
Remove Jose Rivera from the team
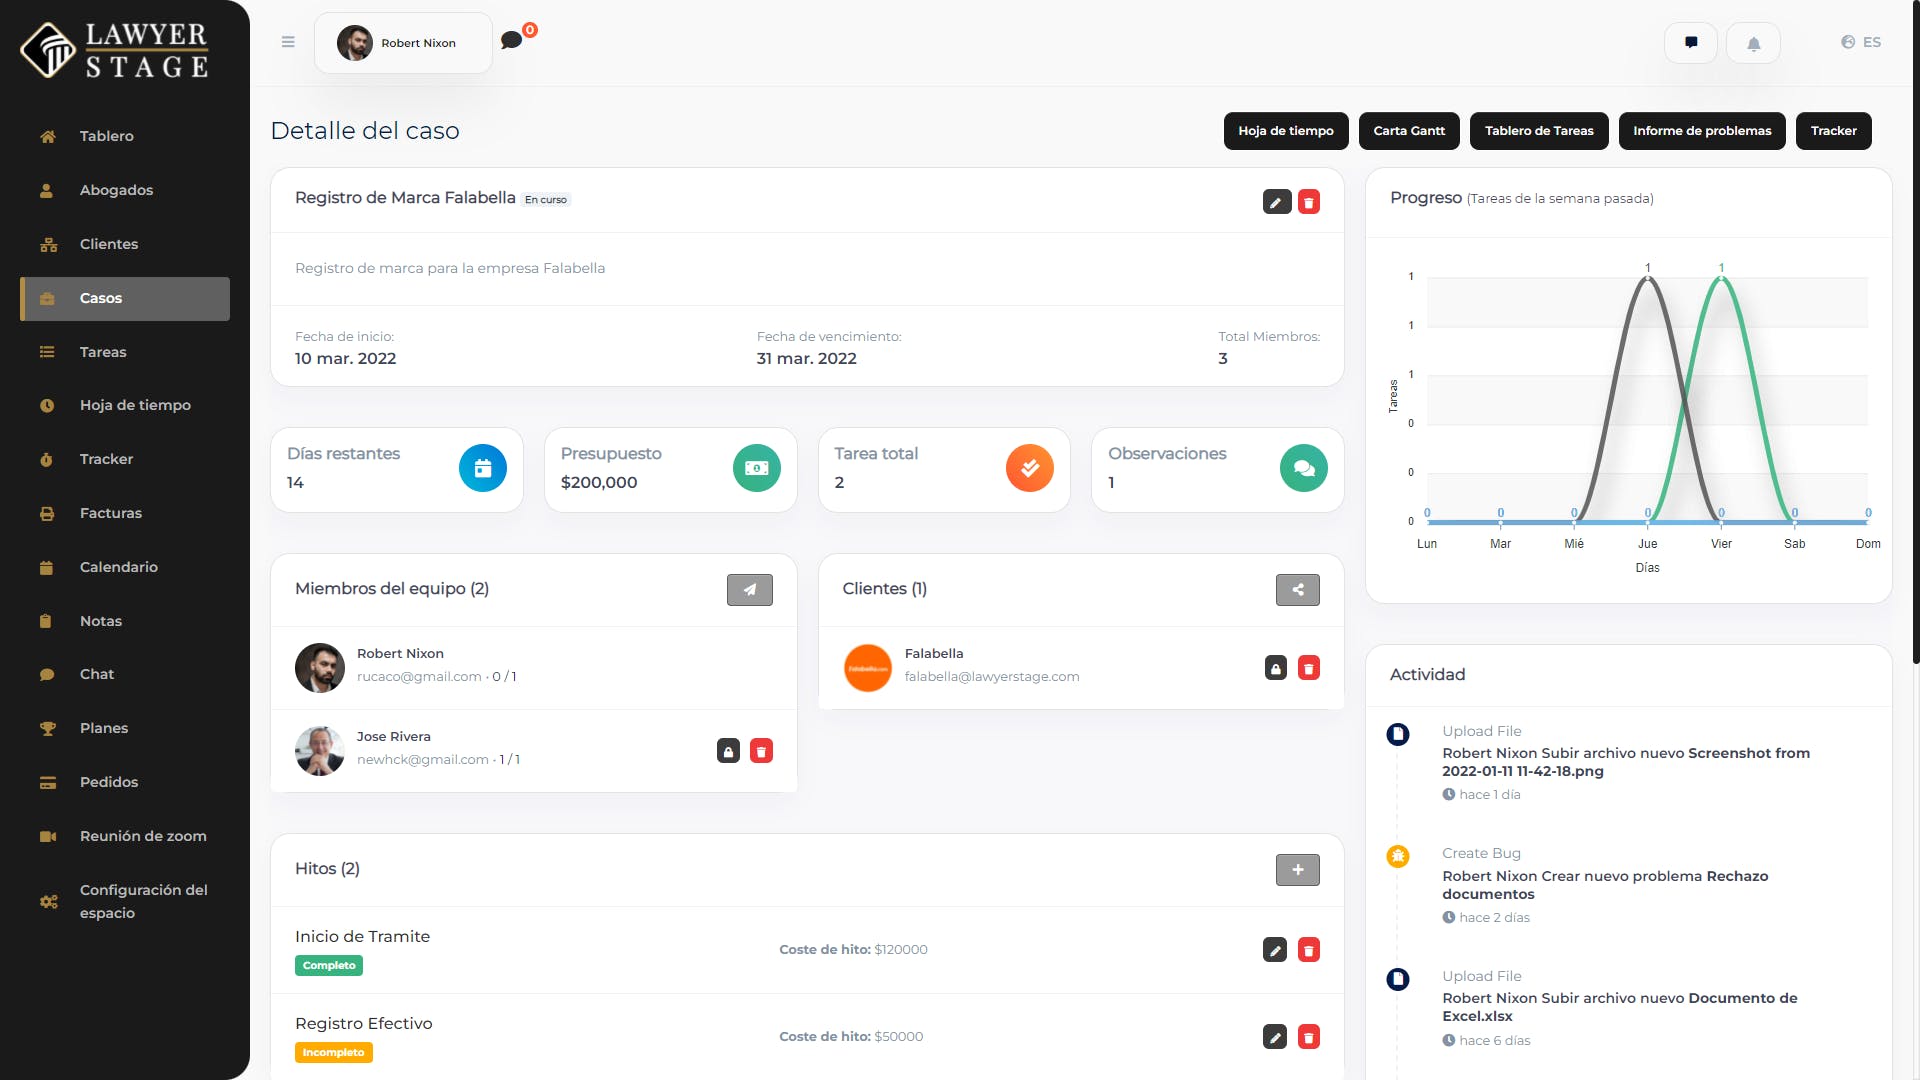pos(762,751)
